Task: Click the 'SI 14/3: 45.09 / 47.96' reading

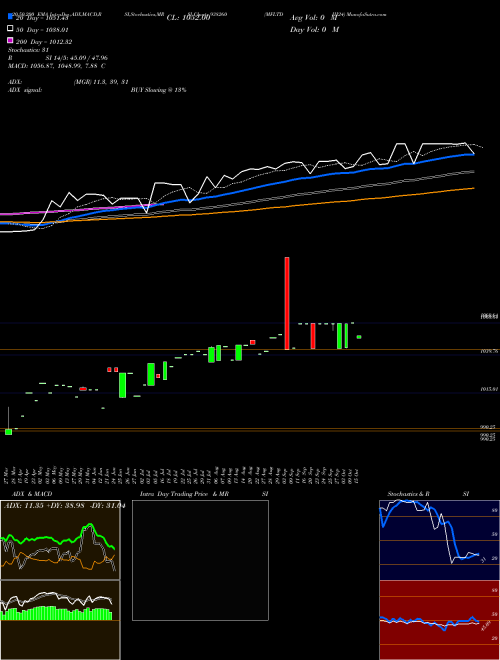Action: click(77, 58)
